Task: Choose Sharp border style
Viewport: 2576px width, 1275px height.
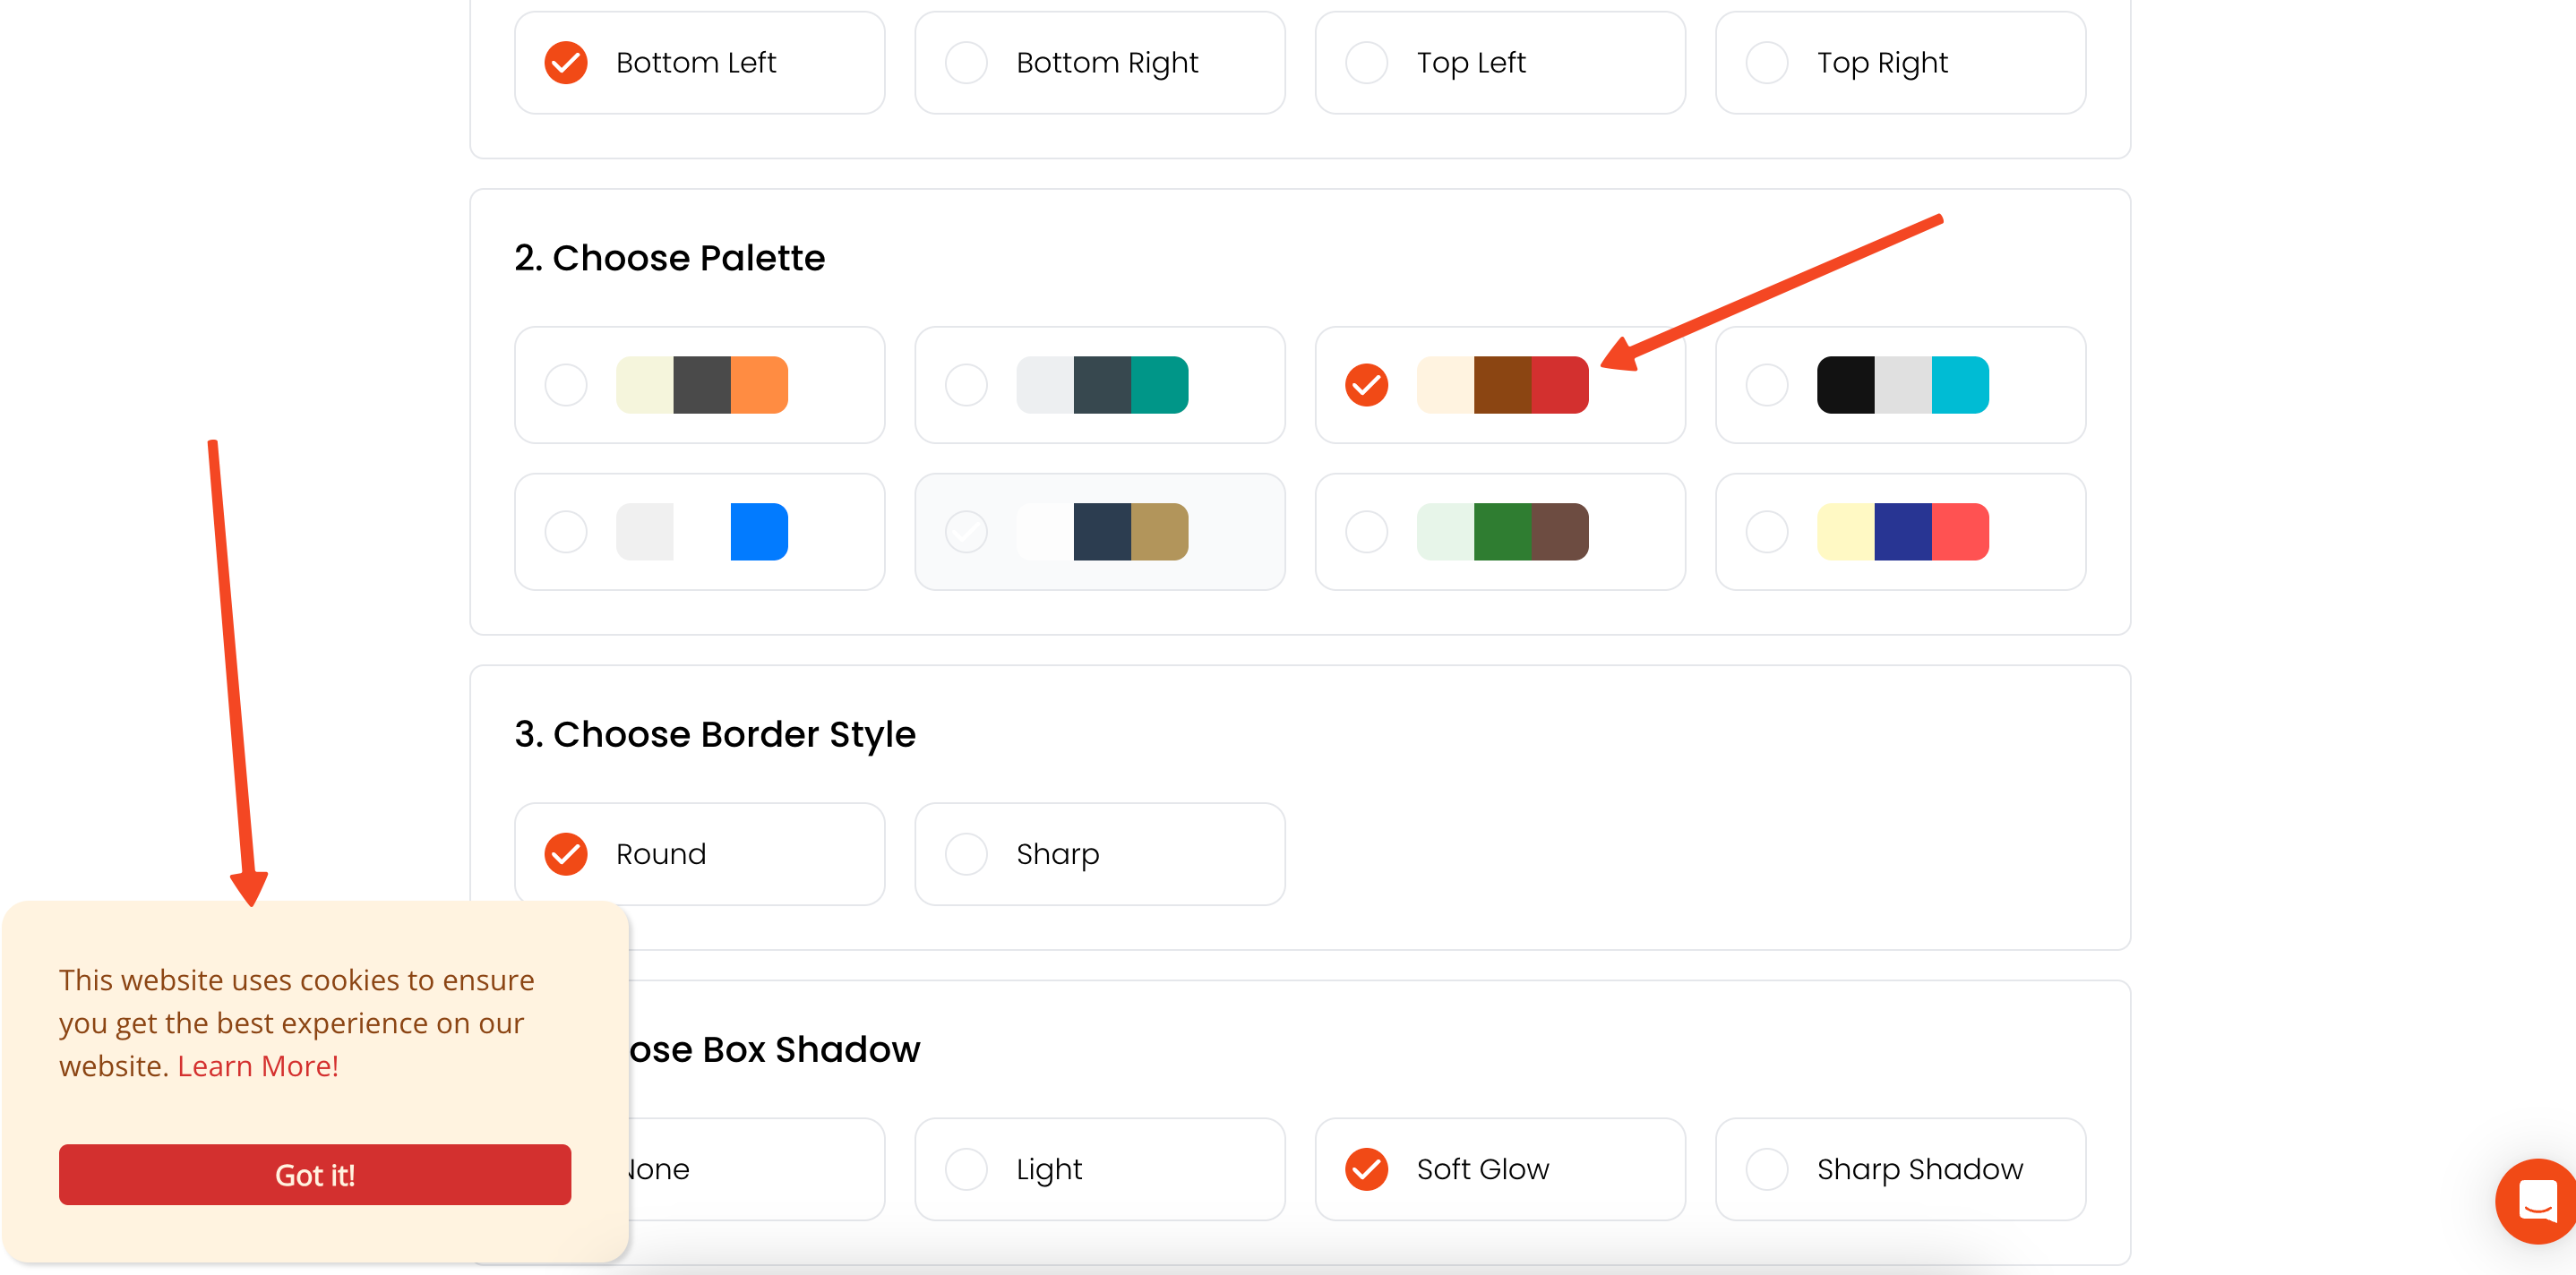Action: [x=1099, y=854]
